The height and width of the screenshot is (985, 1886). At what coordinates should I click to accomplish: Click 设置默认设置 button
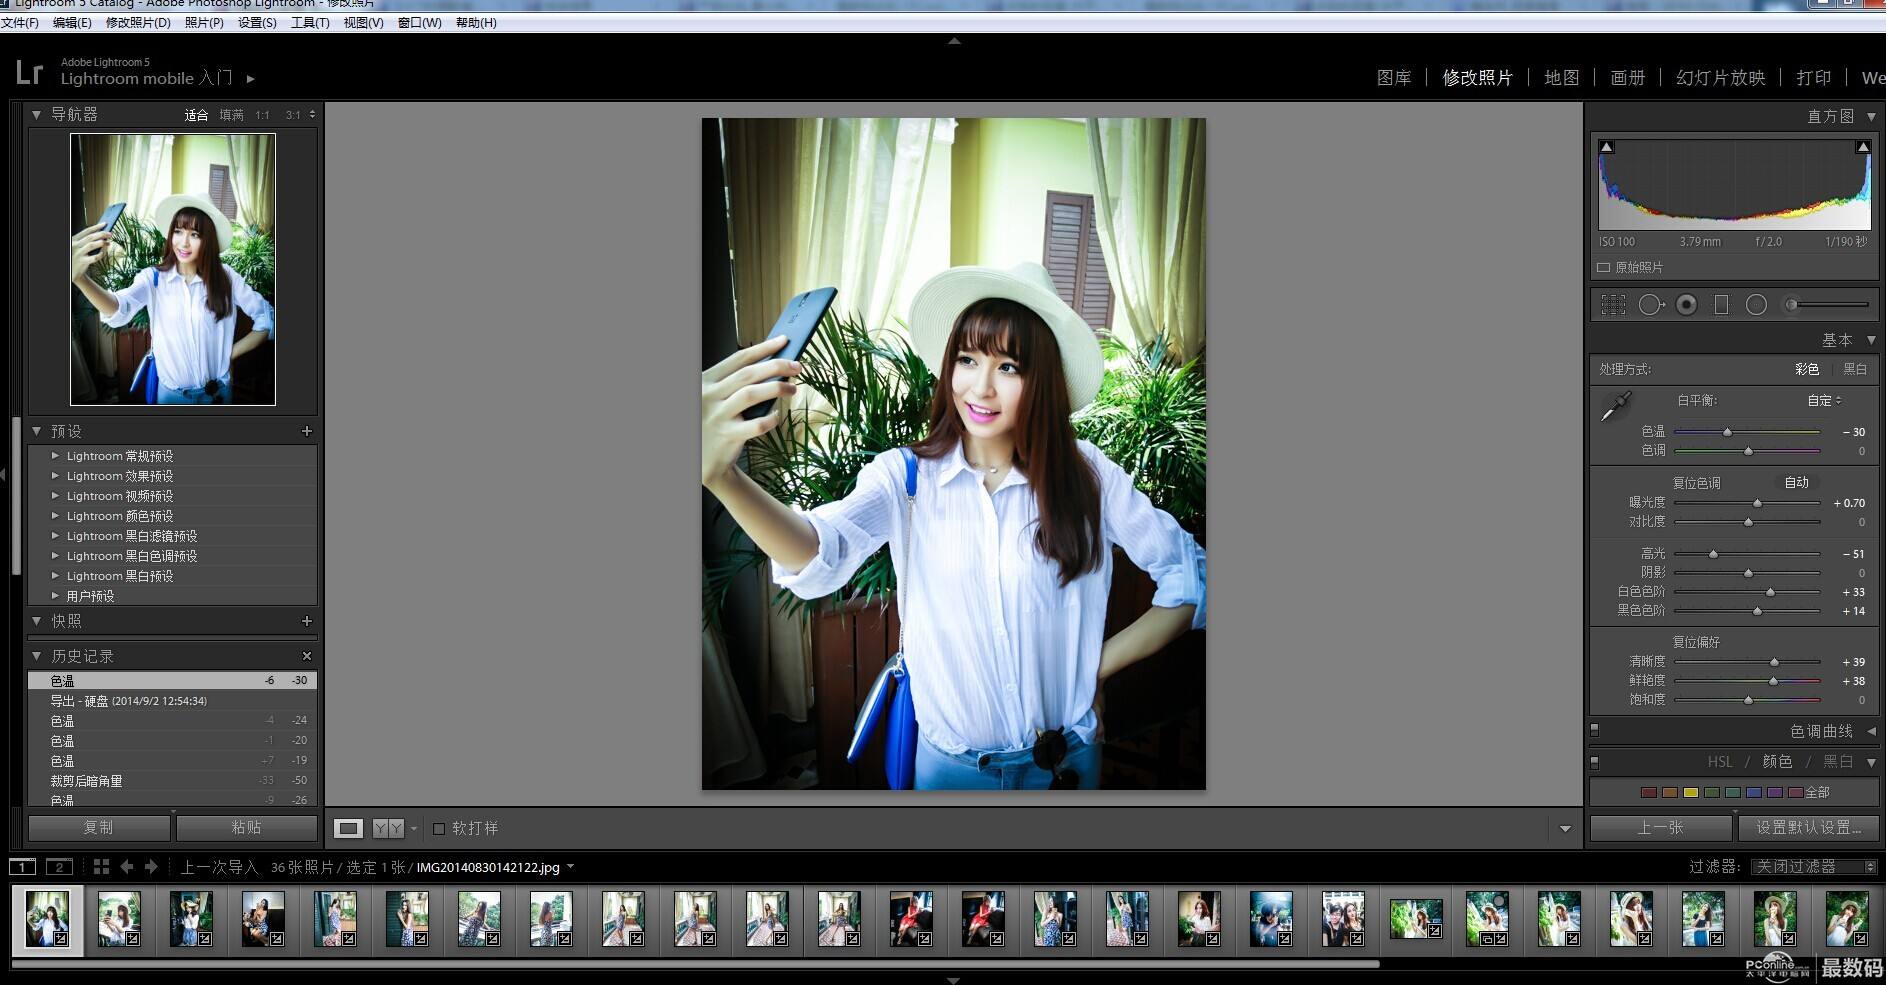(1809, 828)
